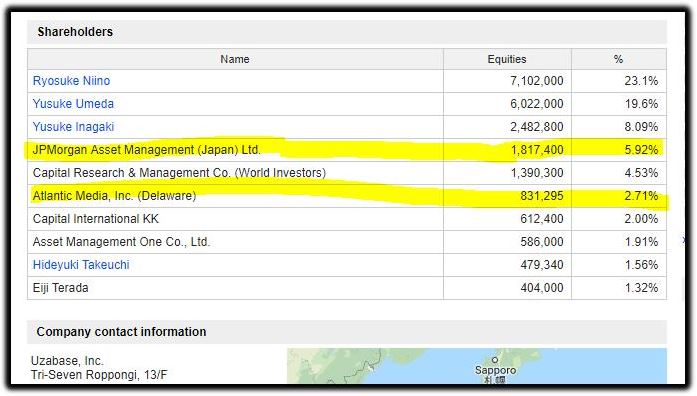Click the % column header
The width and height of the screenshot is (697, 396).
(618, 59)
